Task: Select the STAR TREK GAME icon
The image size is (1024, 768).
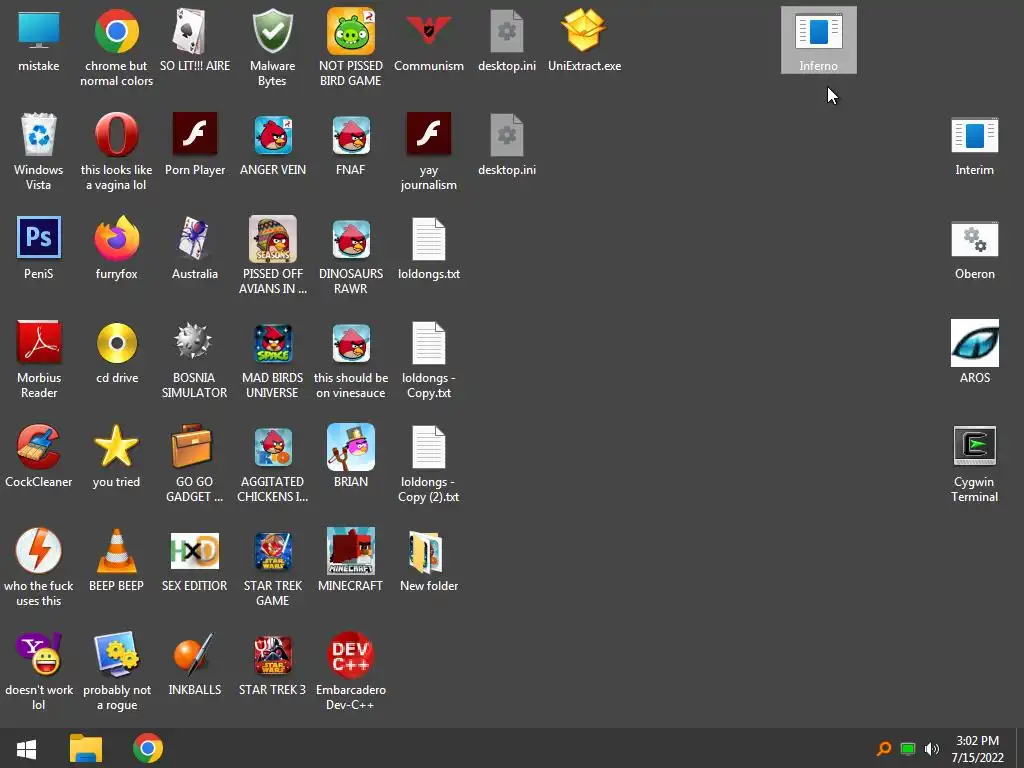Action: (x=272, y=551)
